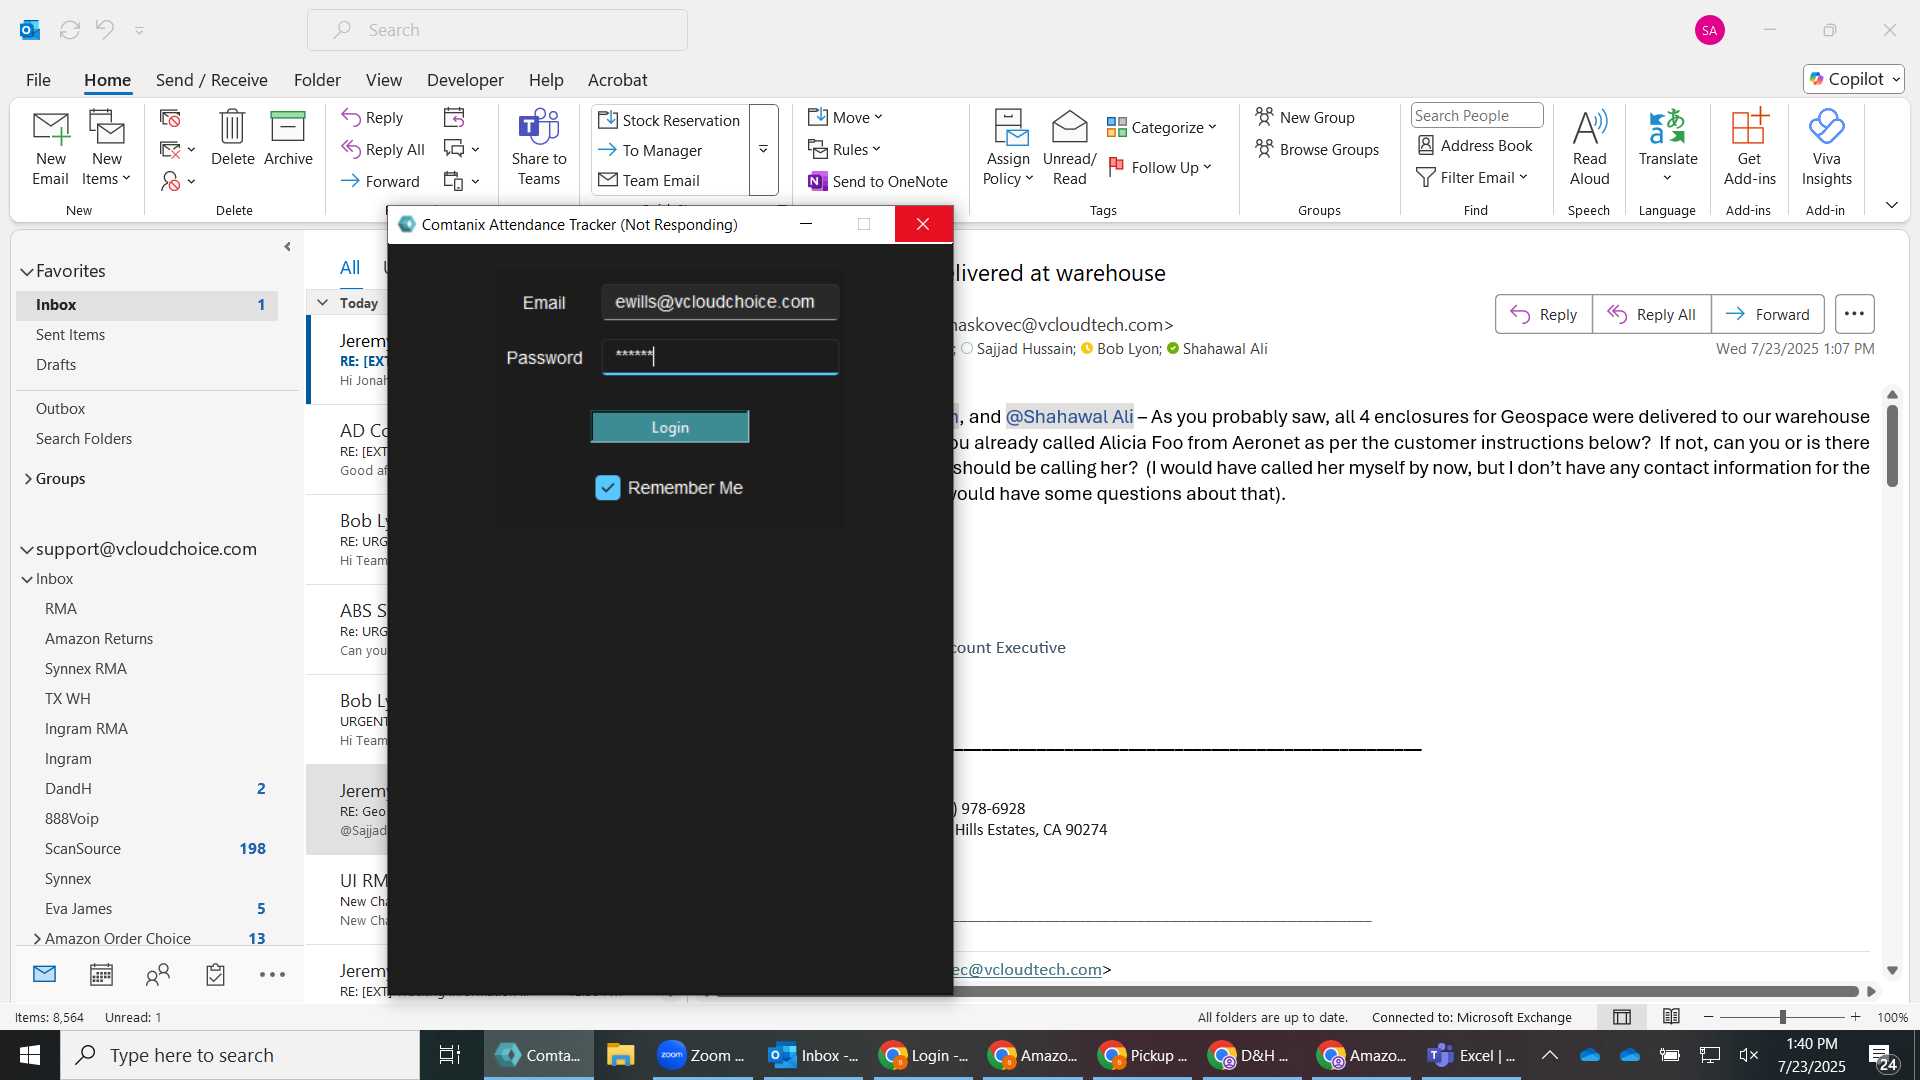Click Get Add-ins
The width and height of the screenshot is (1920, 1080).
(x=1749, y=147)
